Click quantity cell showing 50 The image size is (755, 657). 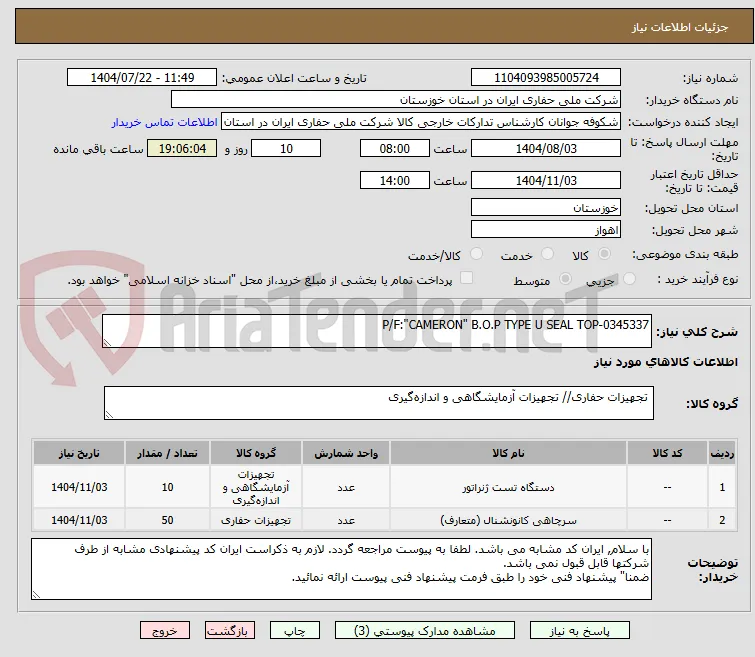click(x=167, y=520)
